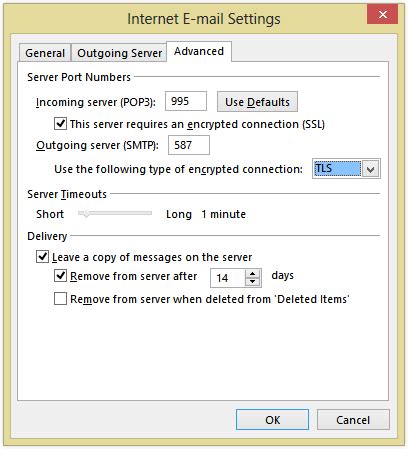This screenshot has width=408, height=449.
Task: Open the Outgoing Server tab
Action: [119, 53]
